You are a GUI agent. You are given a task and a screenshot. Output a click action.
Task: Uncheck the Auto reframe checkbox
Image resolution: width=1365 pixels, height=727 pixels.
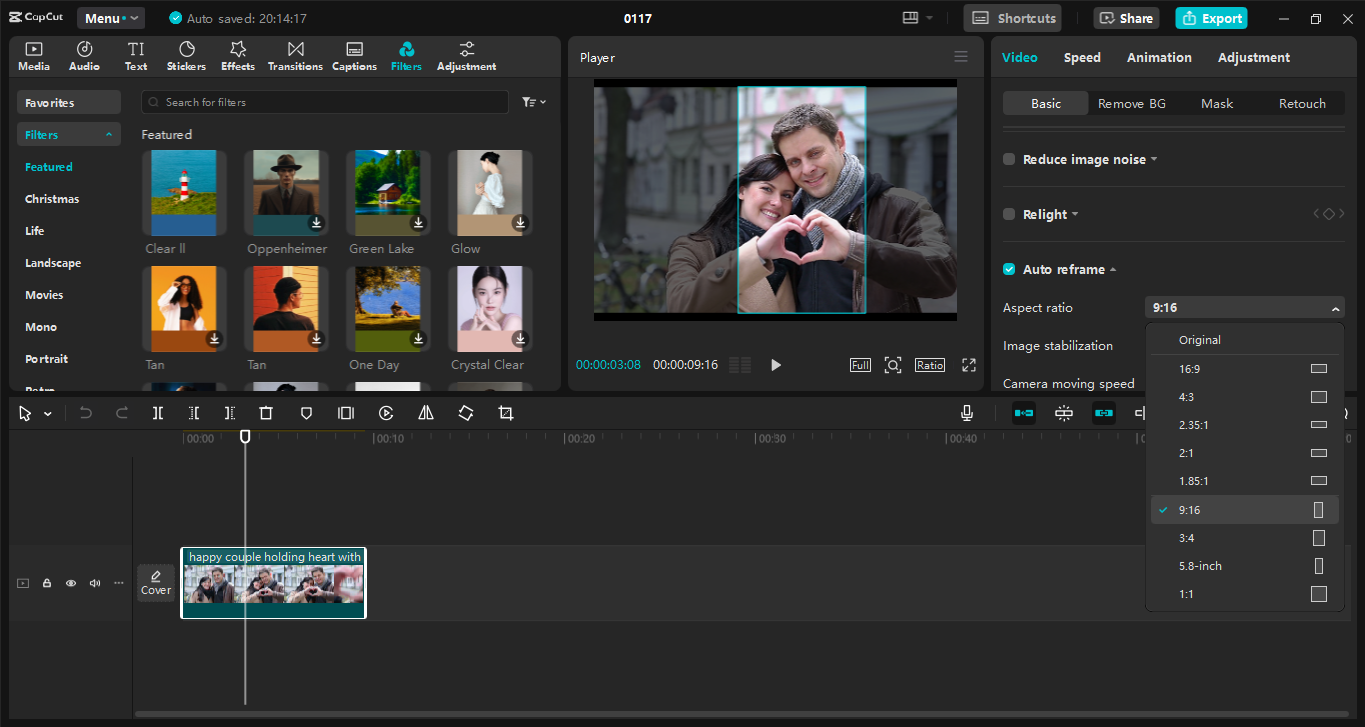tap(1009, 270)
